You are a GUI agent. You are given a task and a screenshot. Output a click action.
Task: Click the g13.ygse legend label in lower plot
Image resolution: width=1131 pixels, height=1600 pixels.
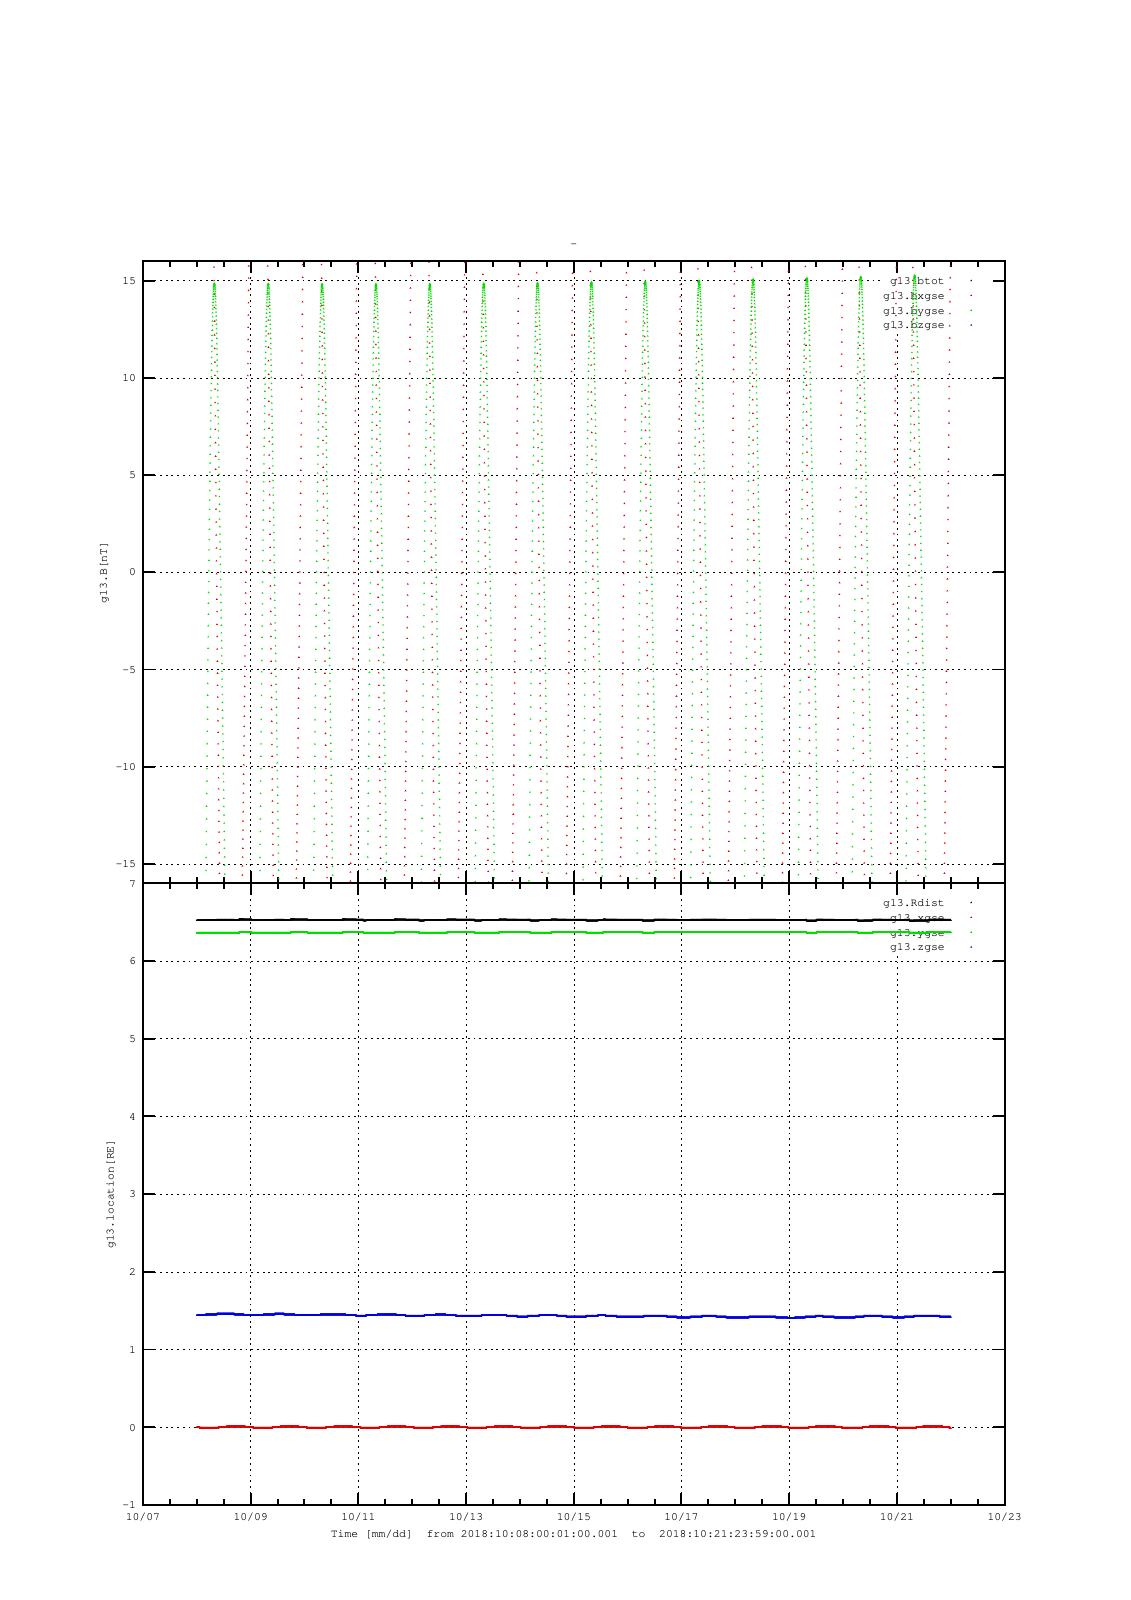[917, 933]
